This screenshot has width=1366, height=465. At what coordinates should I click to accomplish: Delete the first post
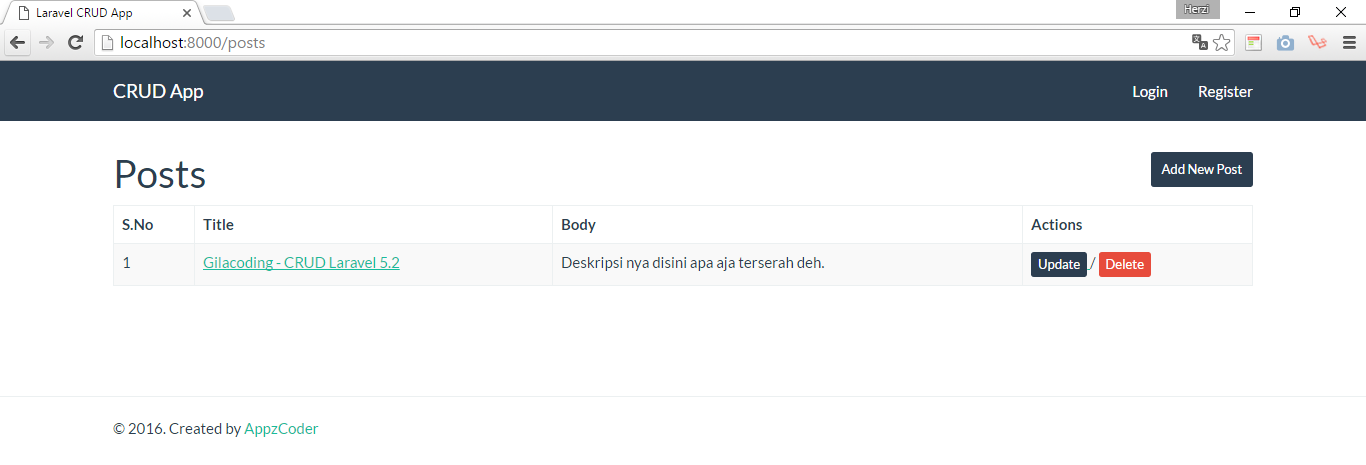tap(1124, 264)
